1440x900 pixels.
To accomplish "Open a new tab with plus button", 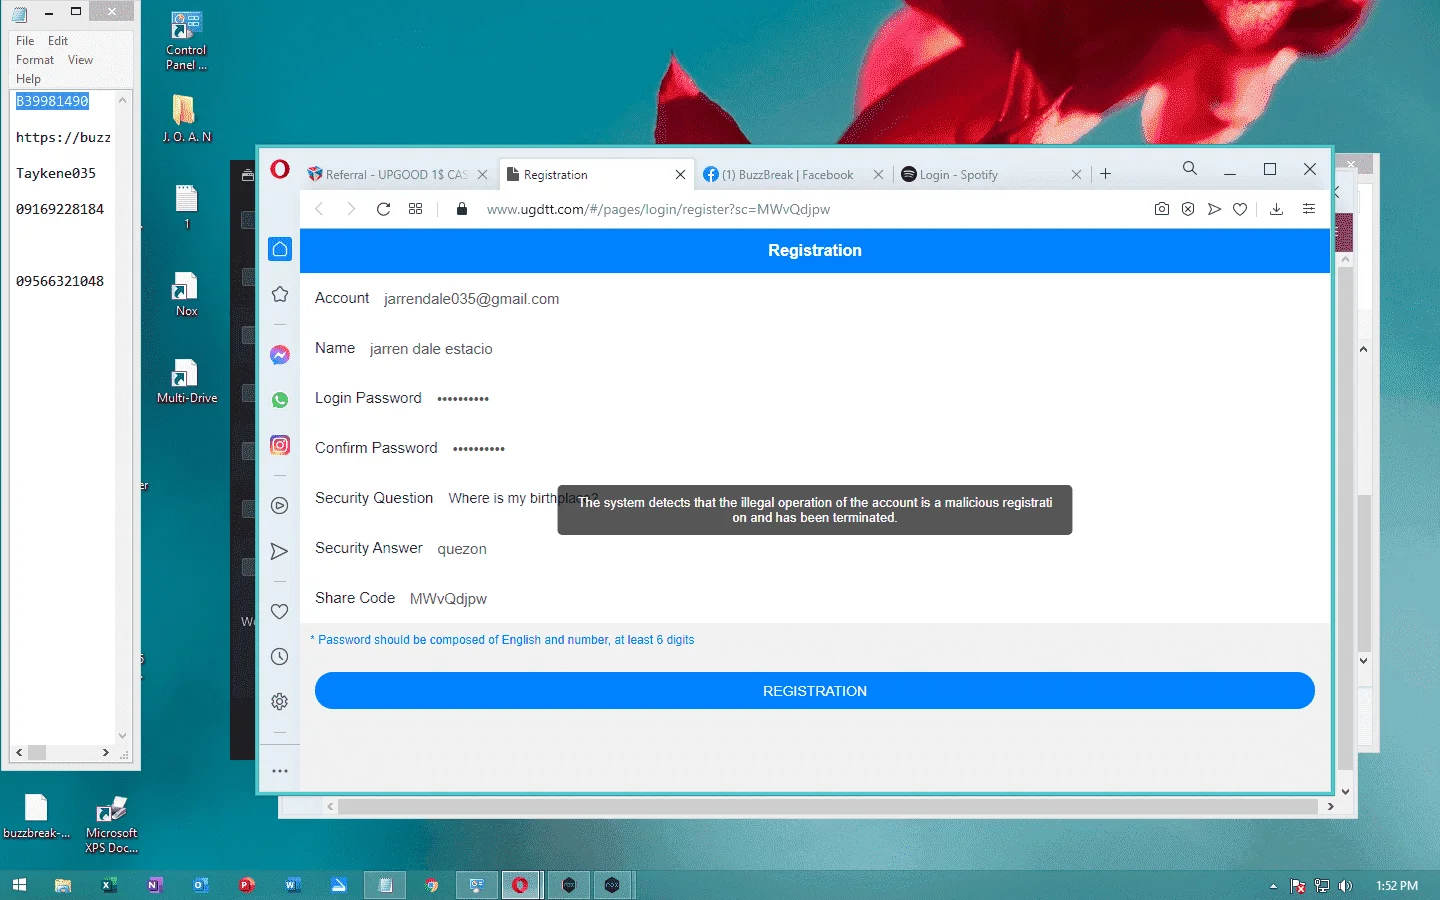I will (1105, 174).
